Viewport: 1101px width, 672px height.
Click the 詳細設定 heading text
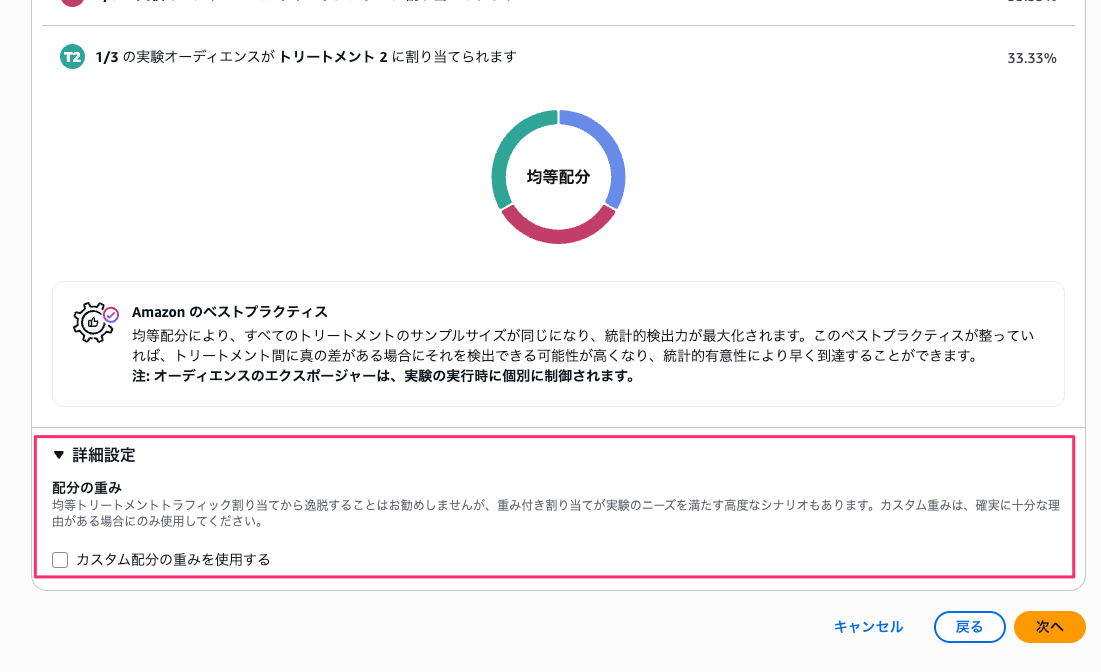[x=104, y=455]
